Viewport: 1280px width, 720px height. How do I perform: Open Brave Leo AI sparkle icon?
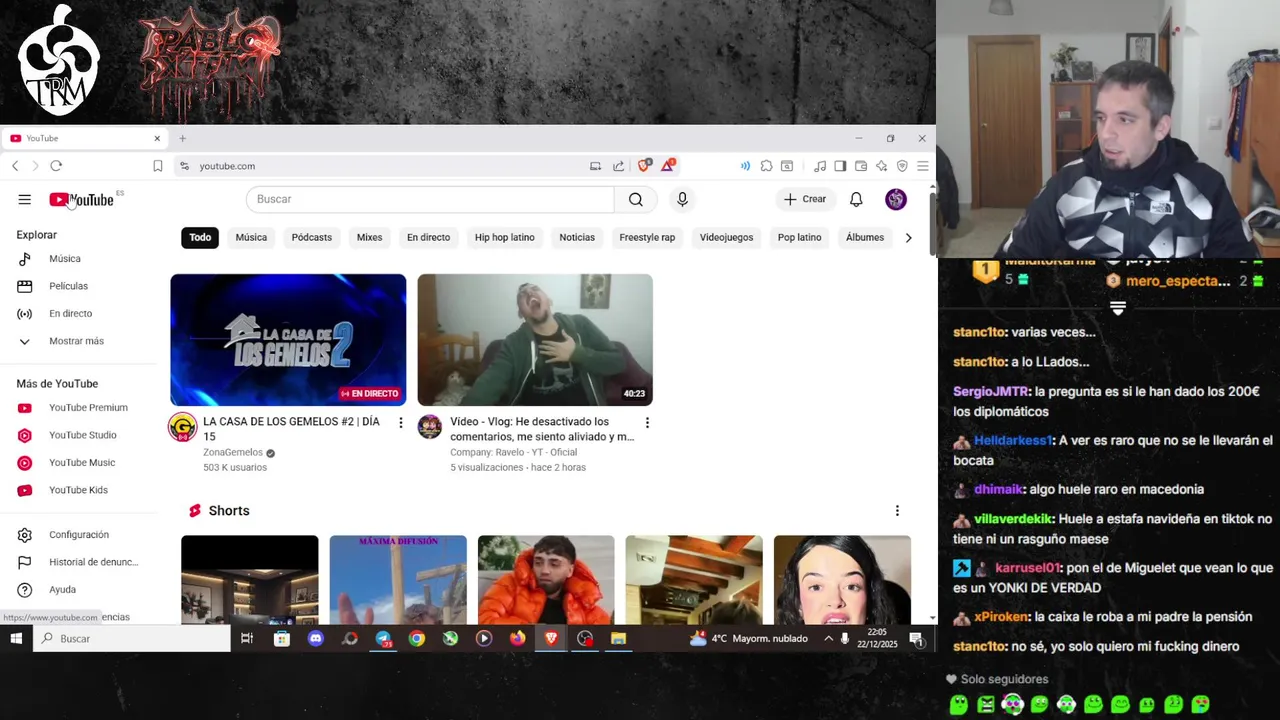tap(881, 166)
